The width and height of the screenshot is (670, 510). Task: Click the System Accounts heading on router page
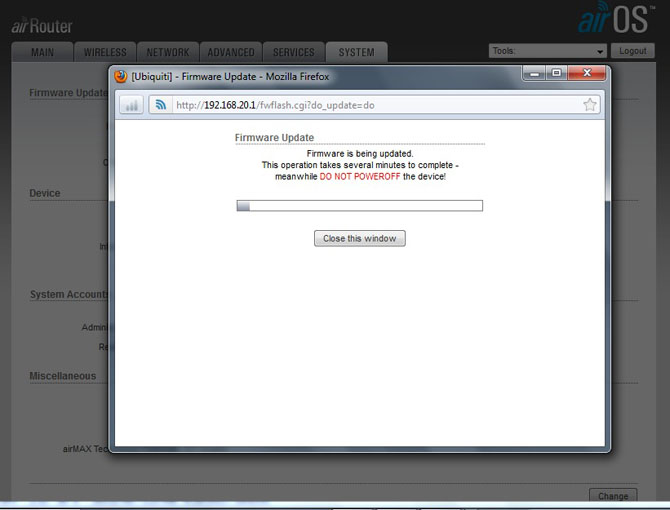tap(69, 294)
